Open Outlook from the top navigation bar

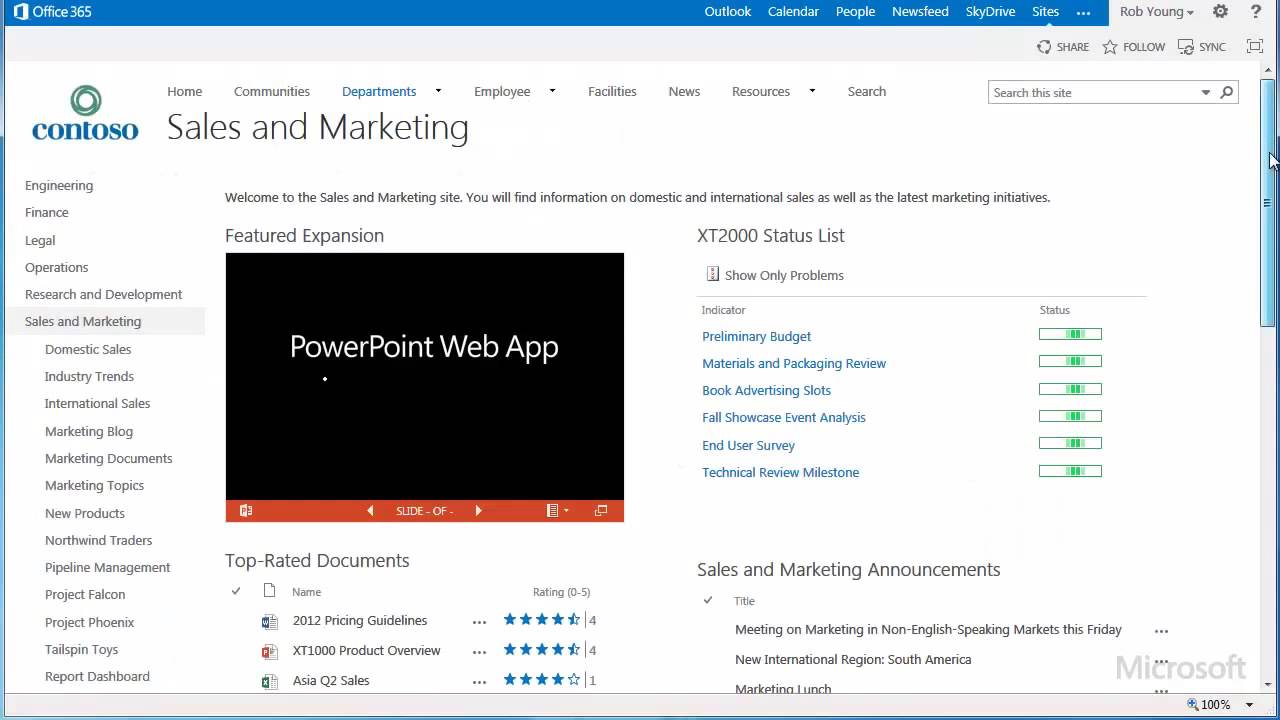727,12
